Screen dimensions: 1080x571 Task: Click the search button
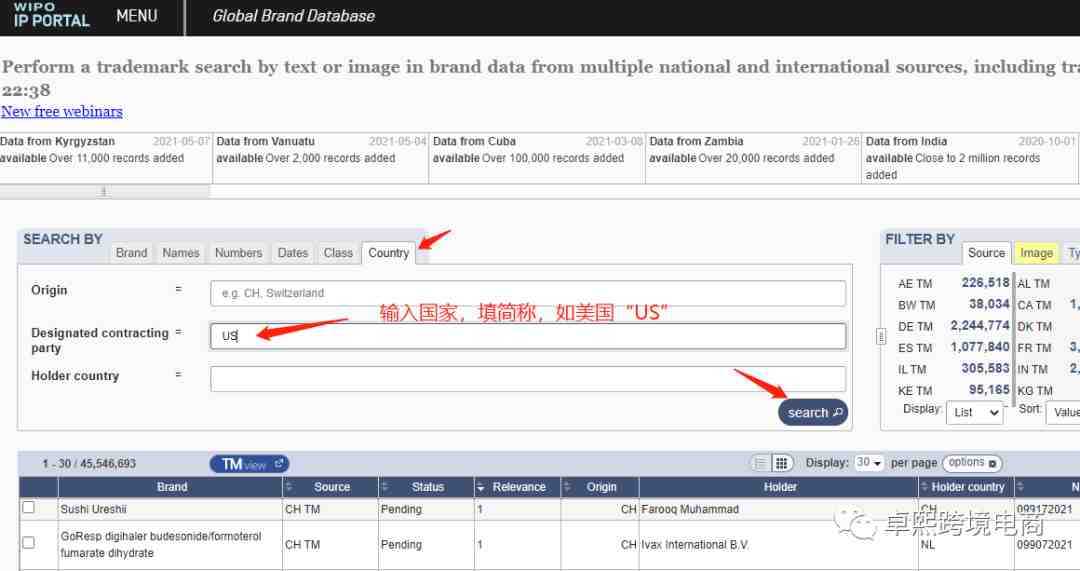point(814,412)
